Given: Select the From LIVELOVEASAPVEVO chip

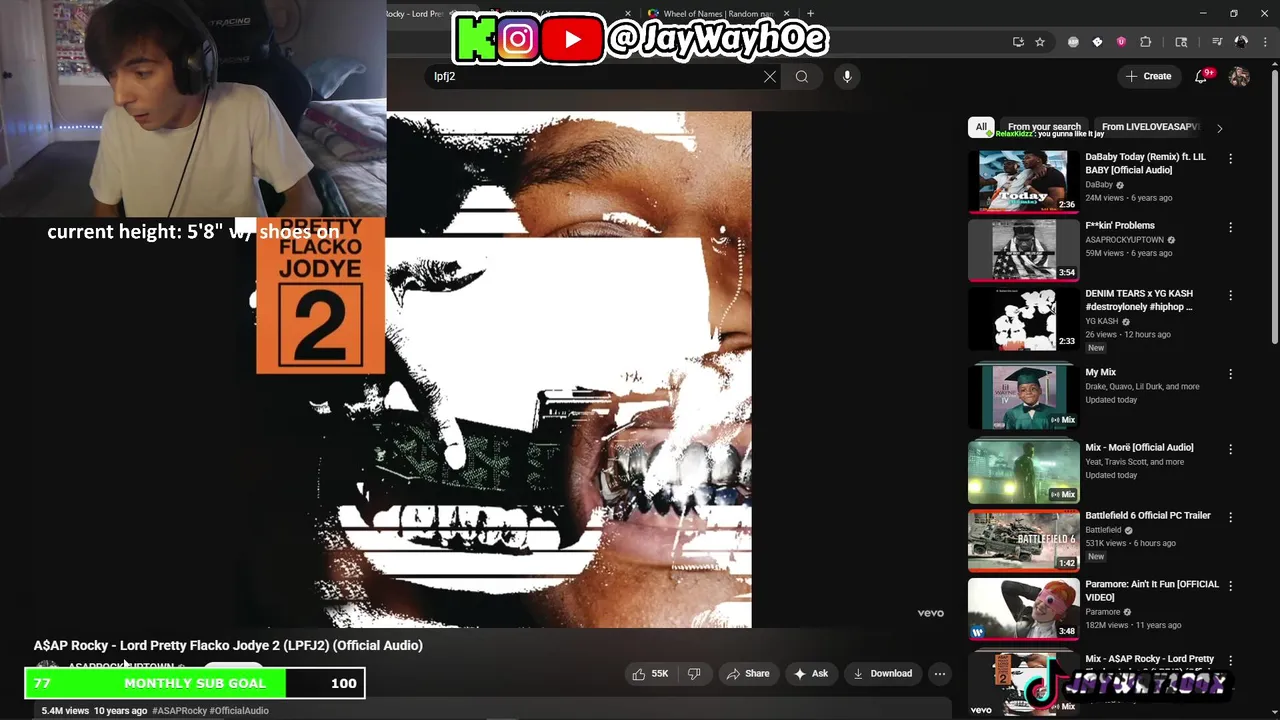Looking at the screenshot, I should [x=1150, y=127].
